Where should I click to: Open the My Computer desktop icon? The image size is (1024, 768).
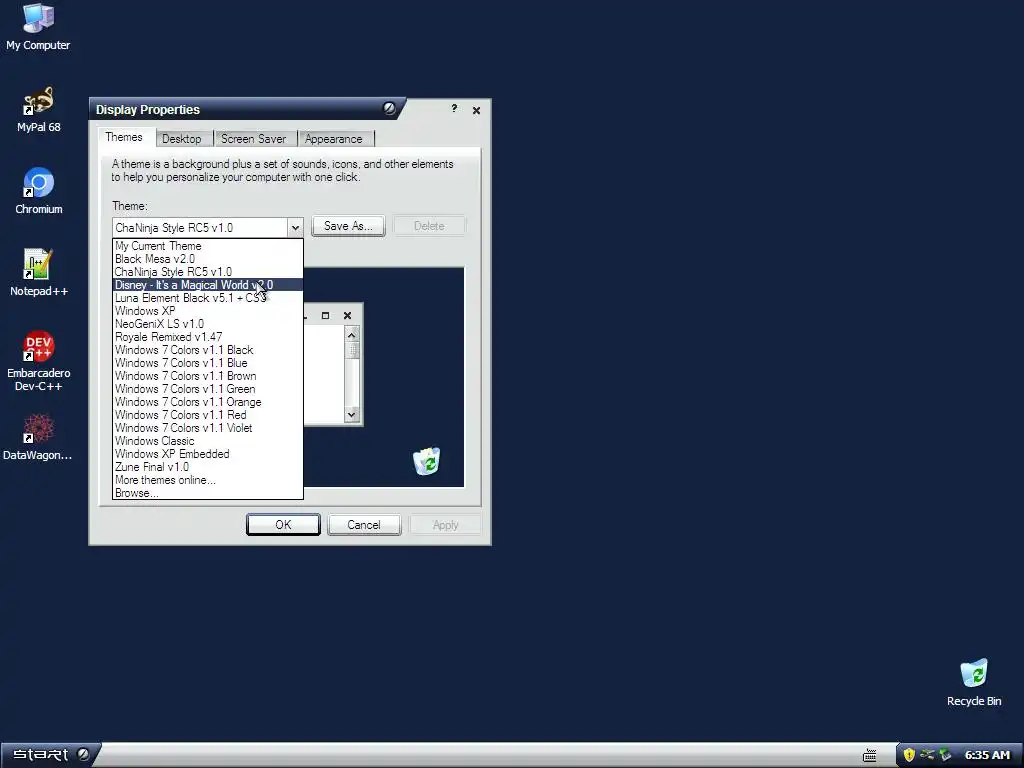[x=38, y=27]
